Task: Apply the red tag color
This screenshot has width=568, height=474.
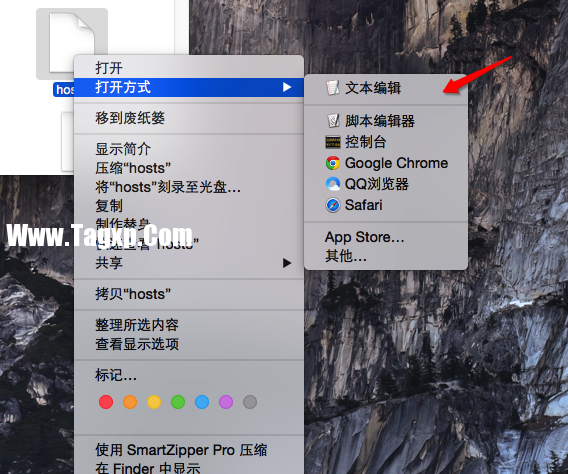Action: point(106,402)
